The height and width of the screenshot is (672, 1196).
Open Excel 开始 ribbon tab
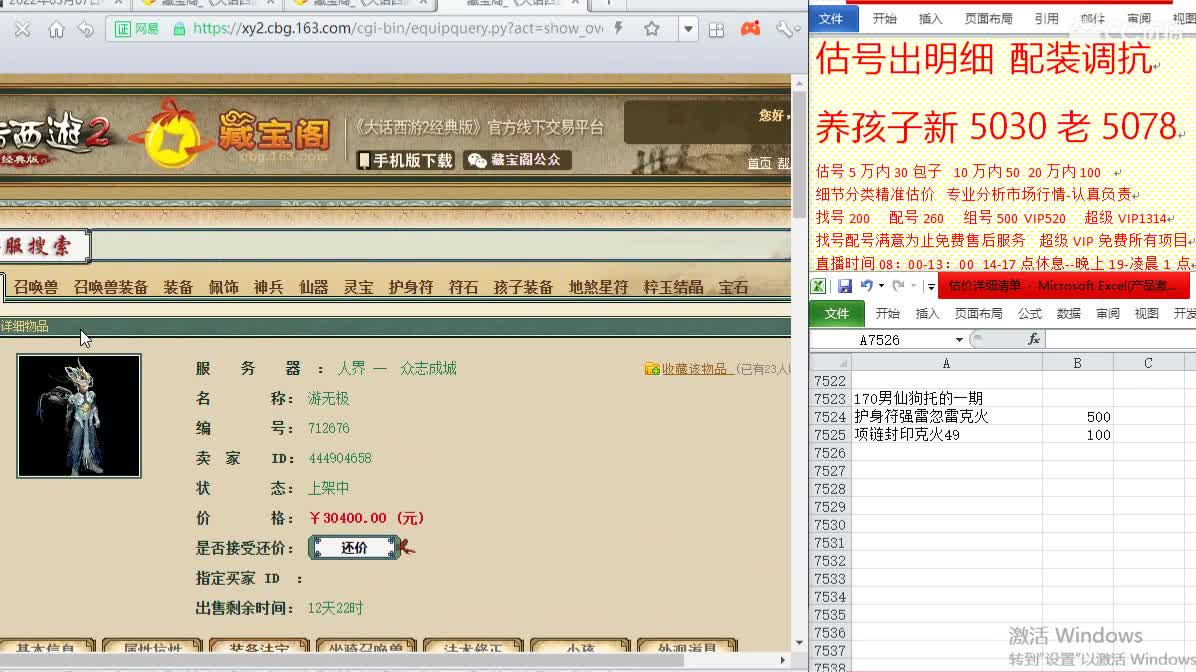coord(887,313)
